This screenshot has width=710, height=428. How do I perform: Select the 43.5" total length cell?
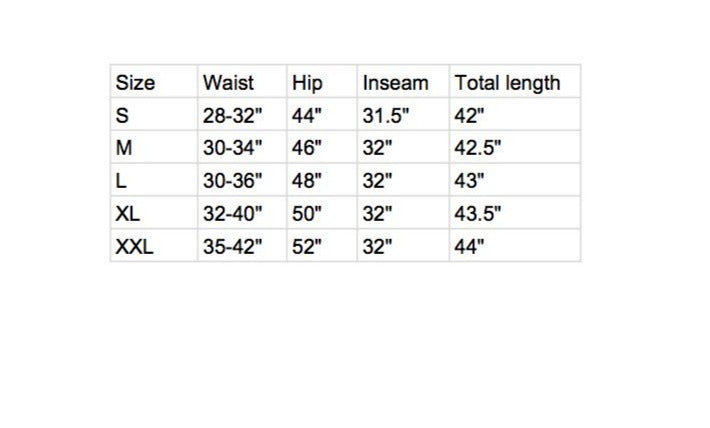(x=477, y=214)
